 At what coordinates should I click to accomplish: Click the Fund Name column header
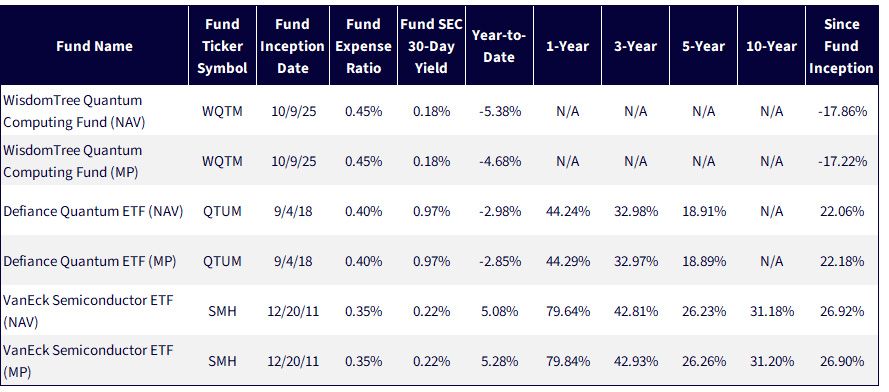pyautogui.click(x=94, y=47)
